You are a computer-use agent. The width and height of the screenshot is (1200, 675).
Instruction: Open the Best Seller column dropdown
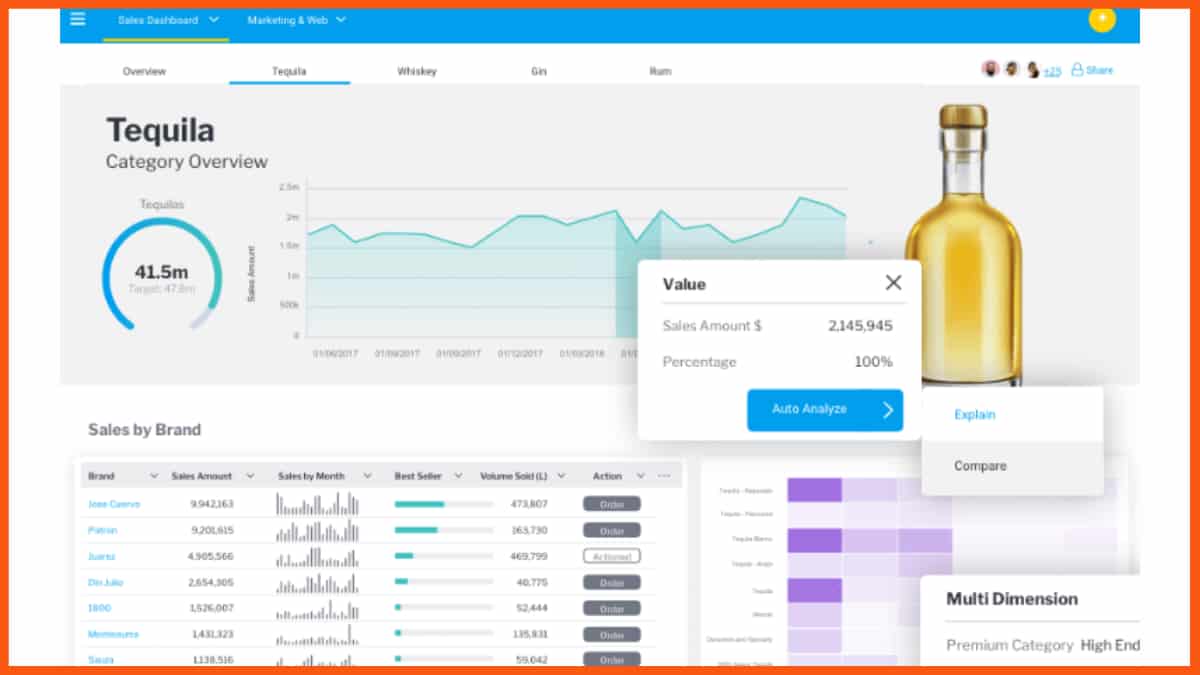pos(458,476)
